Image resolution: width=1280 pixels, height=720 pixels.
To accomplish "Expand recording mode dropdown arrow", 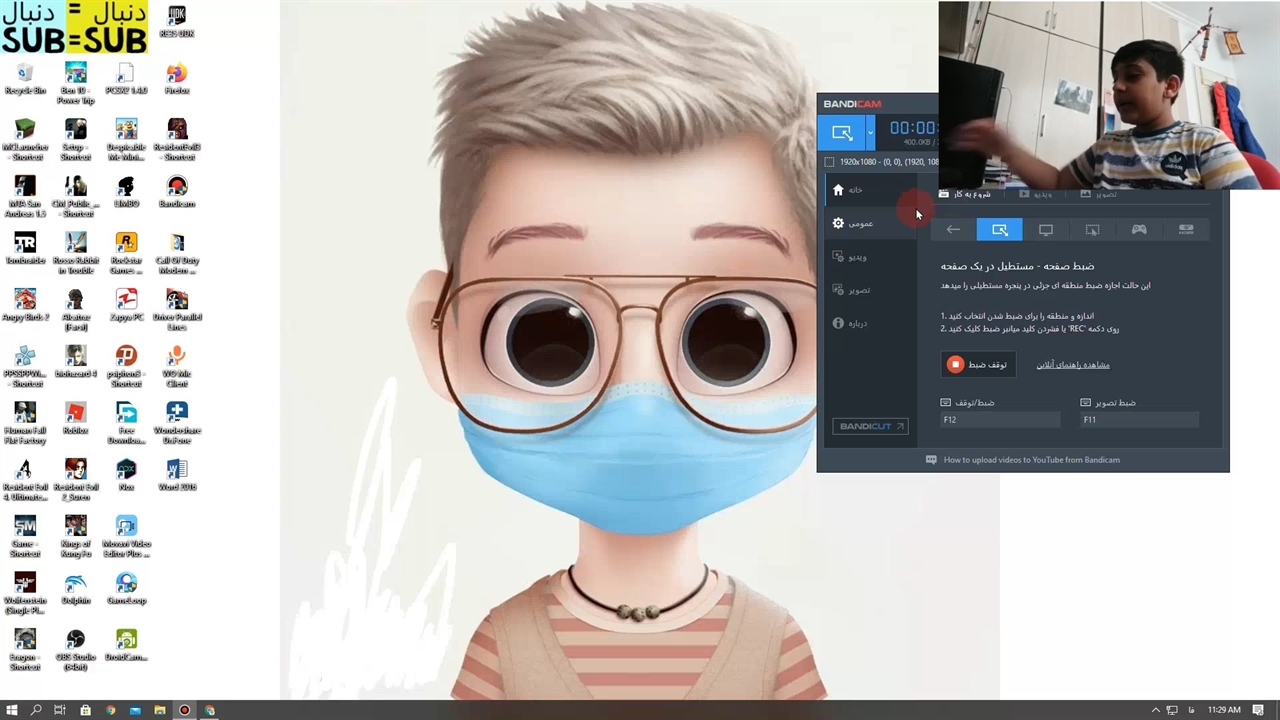I will [870, 132].
